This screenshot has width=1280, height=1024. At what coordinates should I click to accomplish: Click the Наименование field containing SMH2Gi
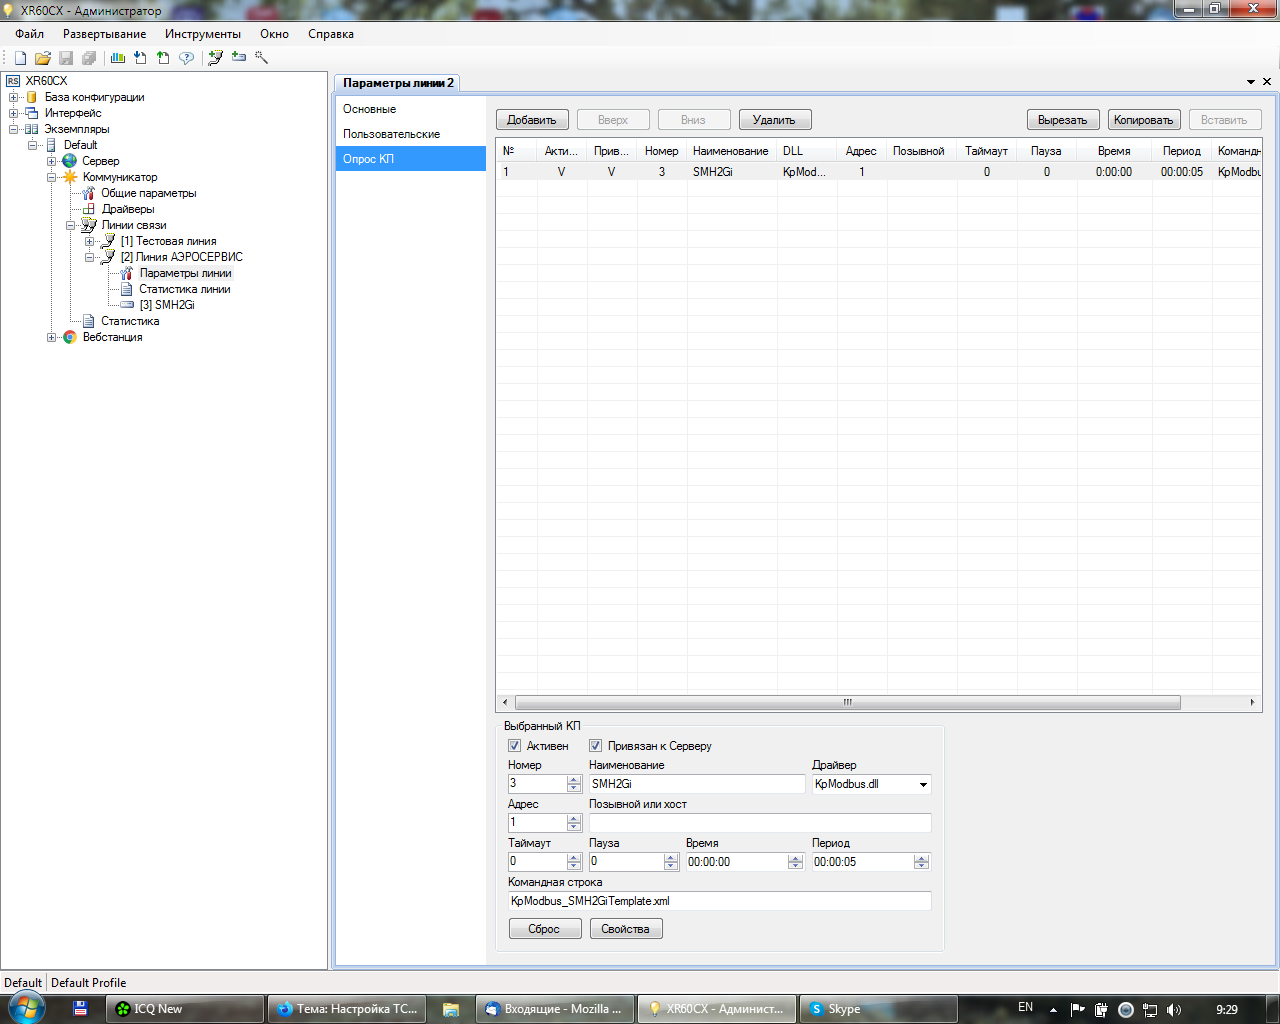pyautogui.click(x=697, y=785)
